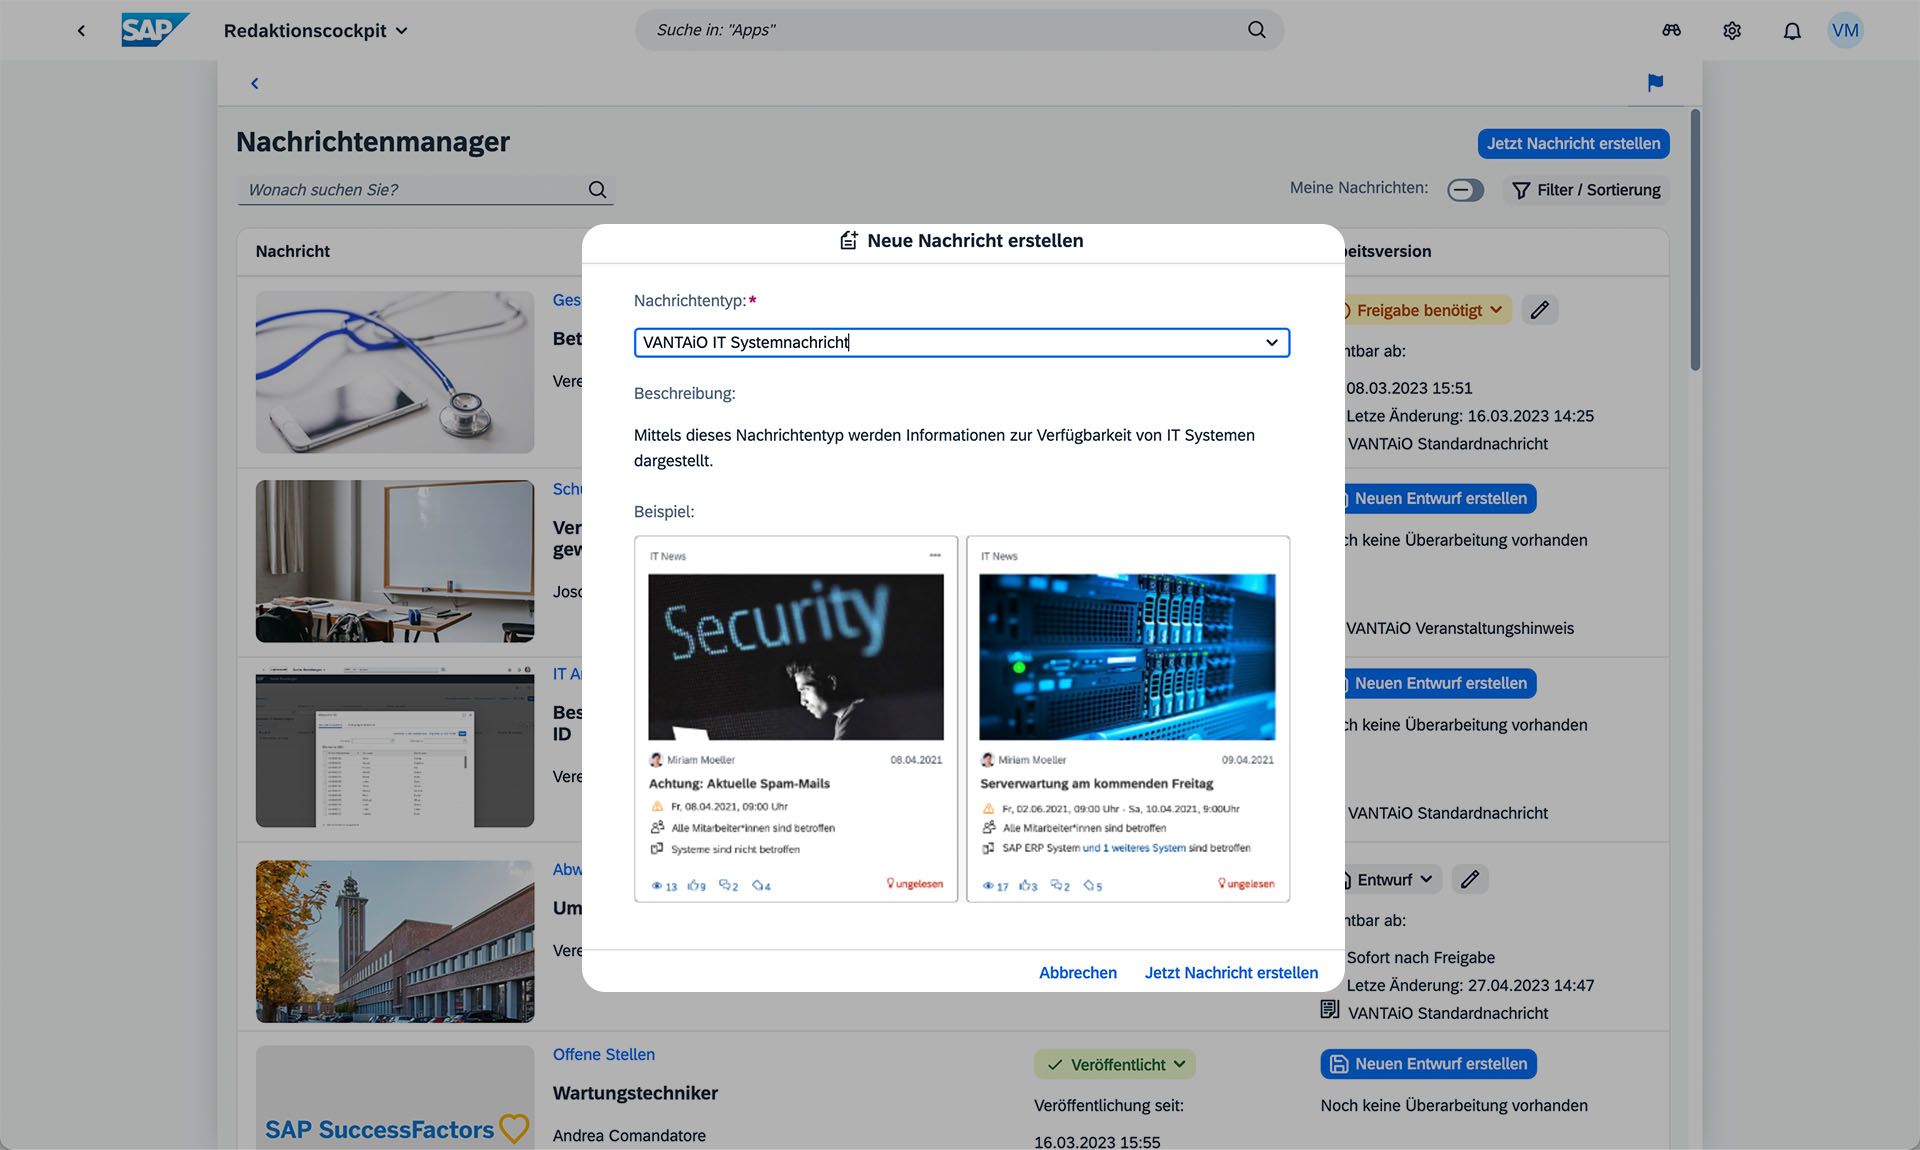The image size is (1920, 1150).
Task: Click the comments icon on Spam-Mails card
Action: click(x=725, y=885)
